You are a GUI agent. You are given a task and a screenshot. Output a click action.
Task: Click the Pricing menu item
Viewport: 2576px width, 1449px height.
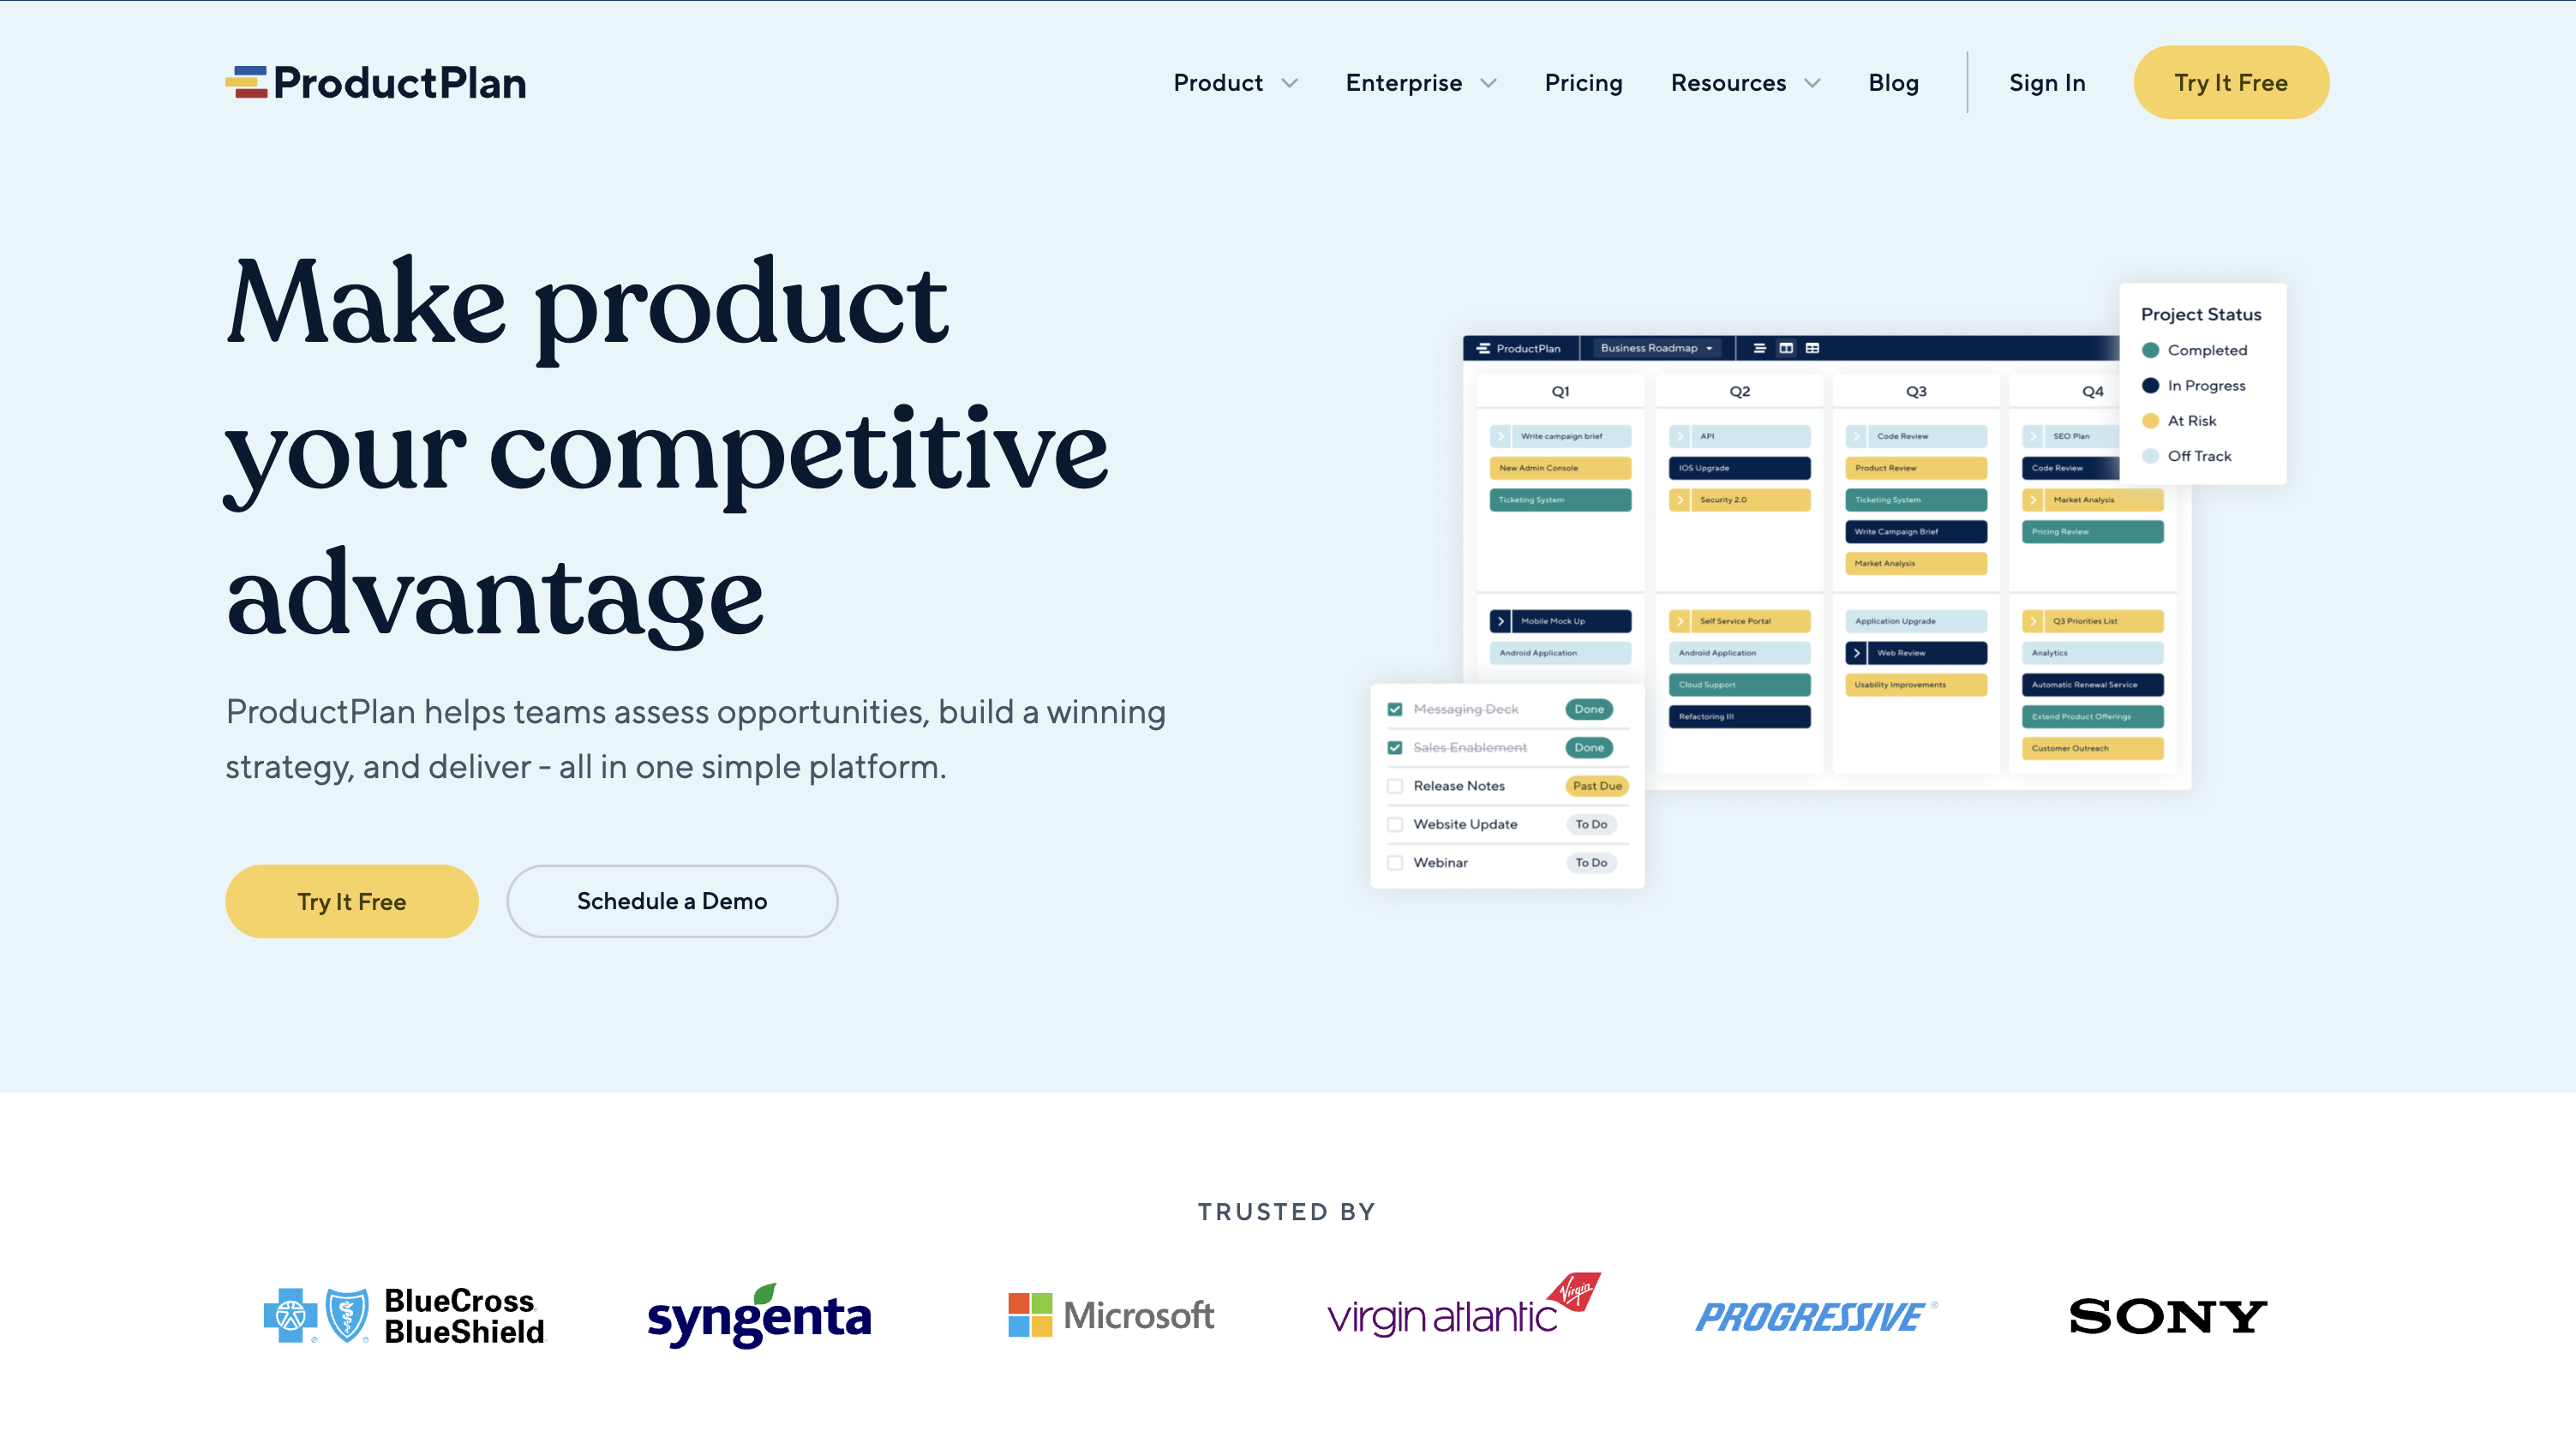pyautogui.click(x=1584, y=81)
